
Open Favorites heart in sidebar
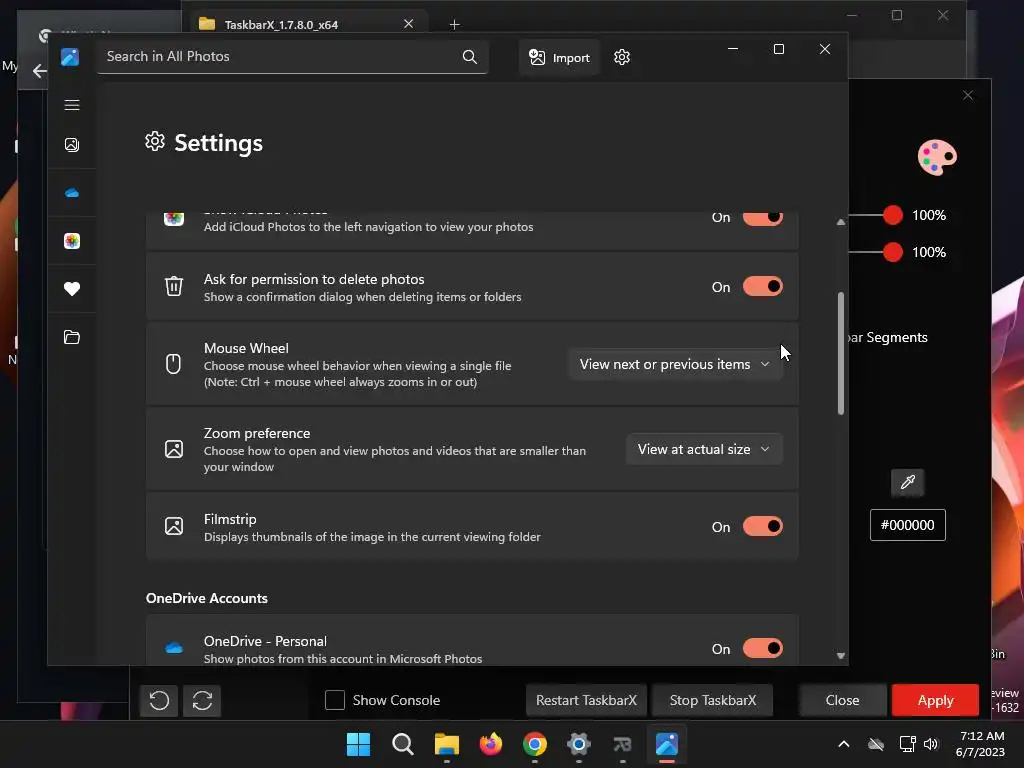coord(72,289)
